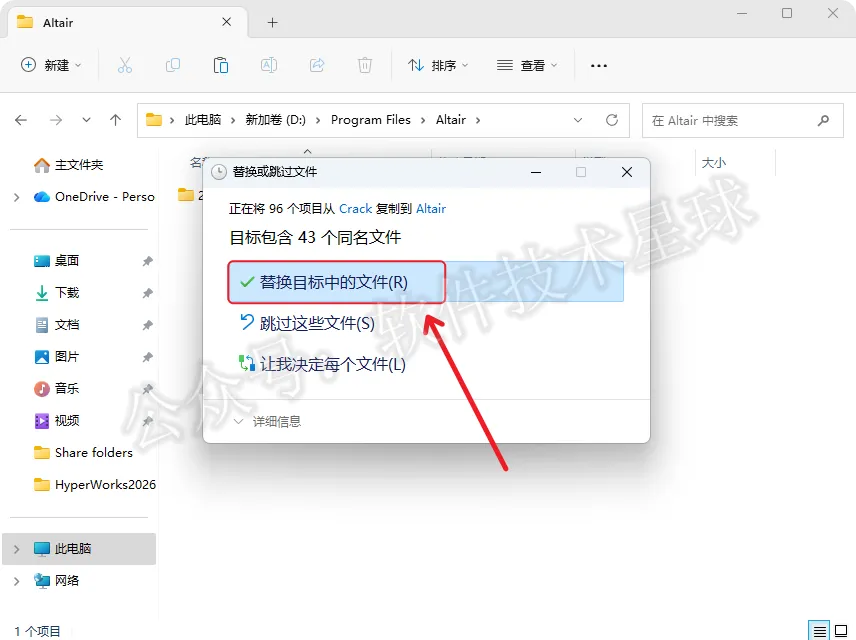This screenshot has height=640, width=856.
Task: Click the Share icon in toolbar
Action: coord(317,66)
